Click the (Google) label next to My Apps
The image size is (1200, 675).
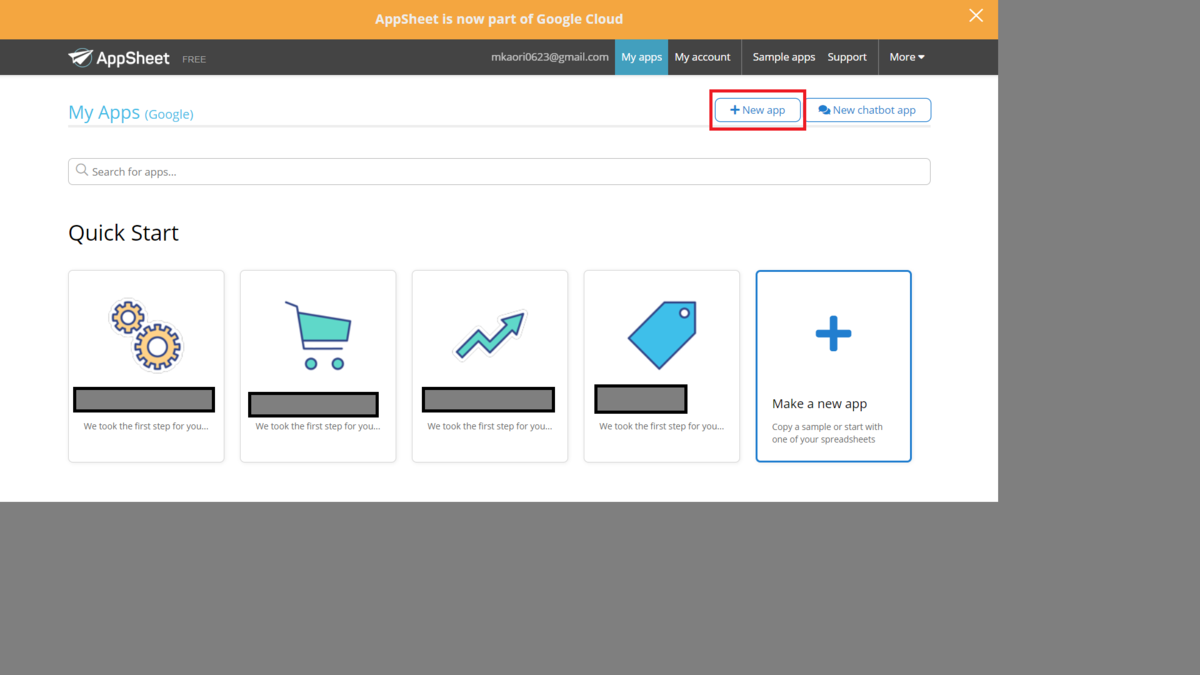(x=169, y=114)
